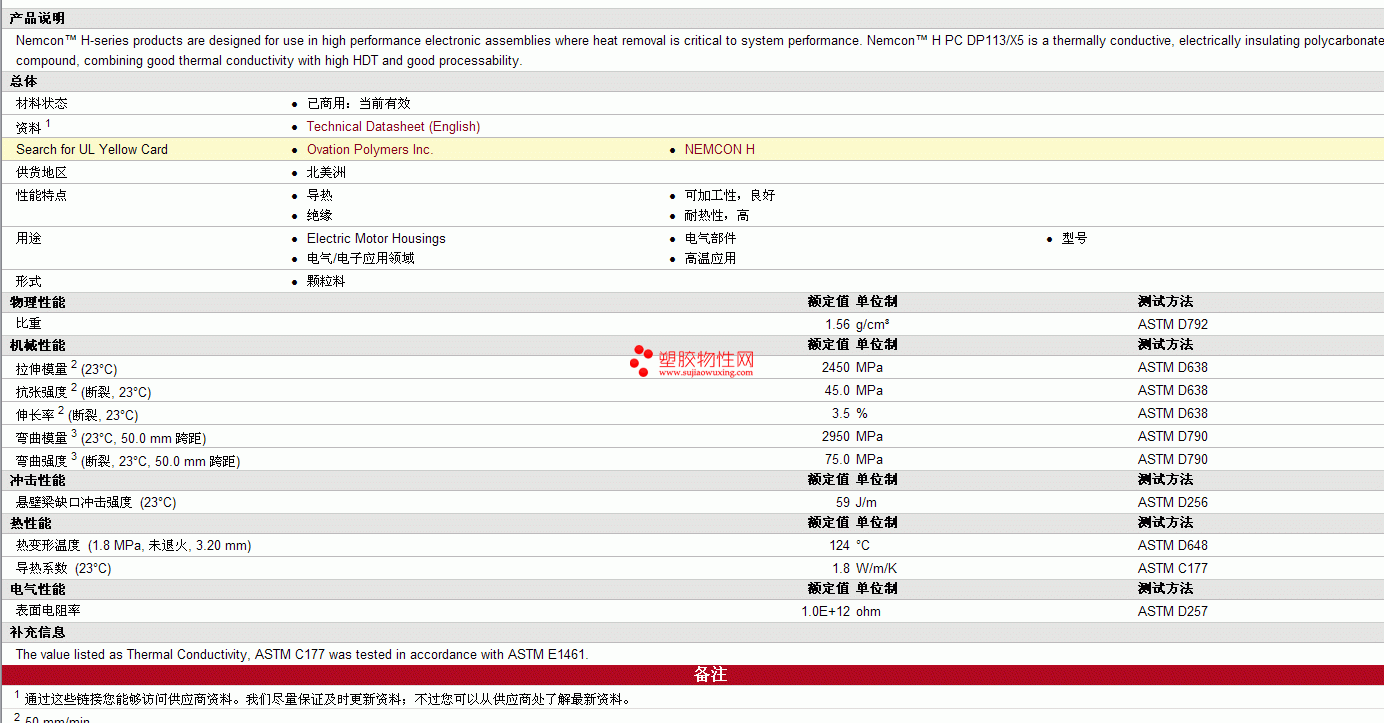Select the 1.8 thermal conductivity value
Viewport: 1384px width, 723px height.
(x=841, y=569)
